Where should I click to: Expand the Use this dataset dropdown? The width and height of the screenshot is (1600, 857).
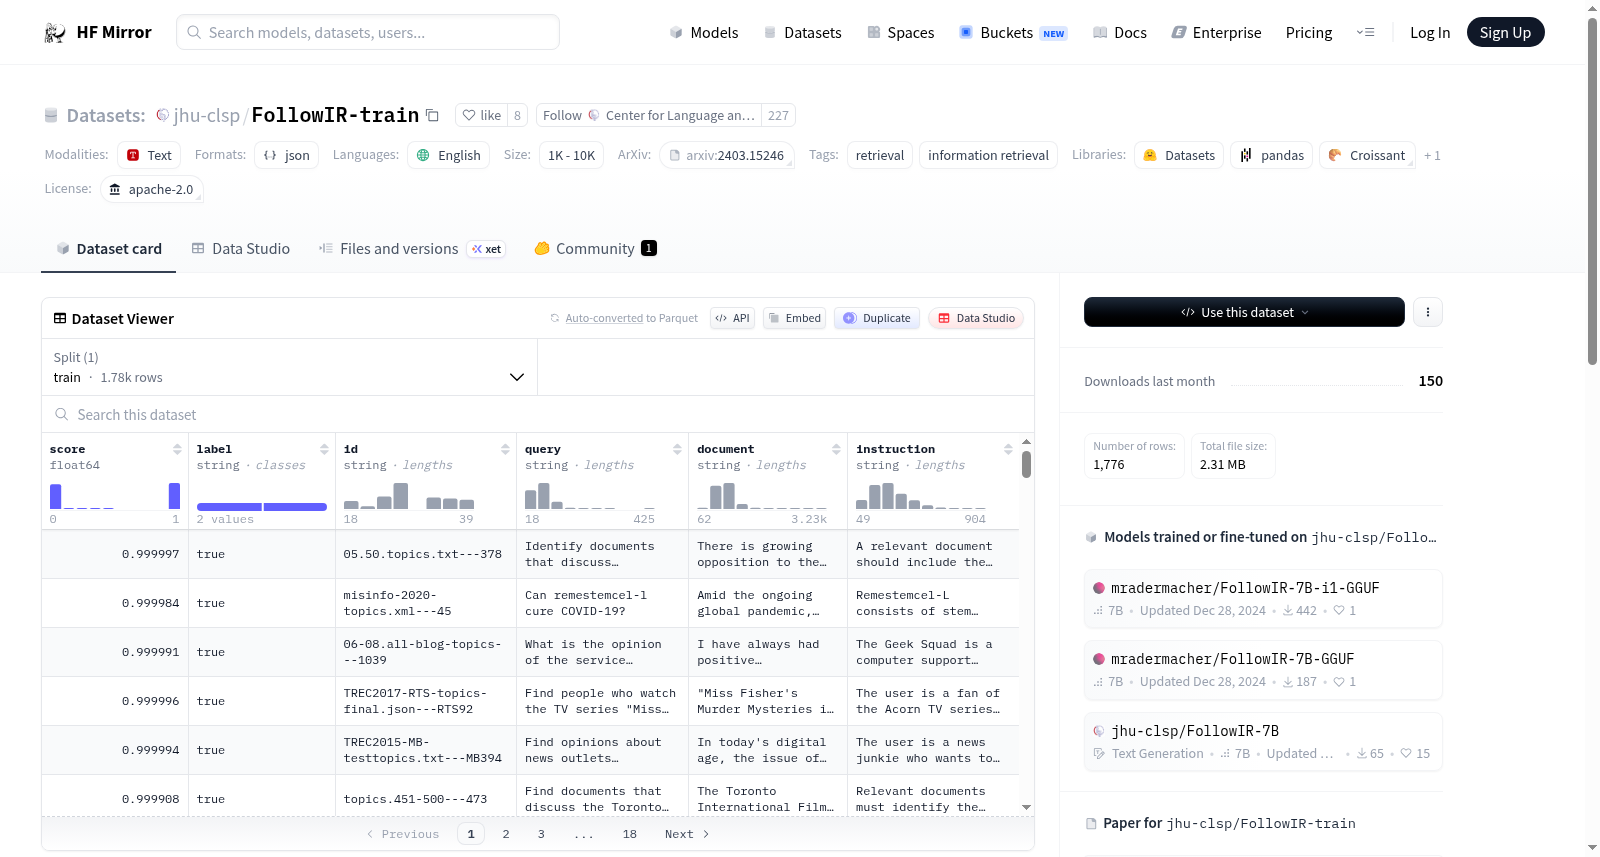point(1244,312)
